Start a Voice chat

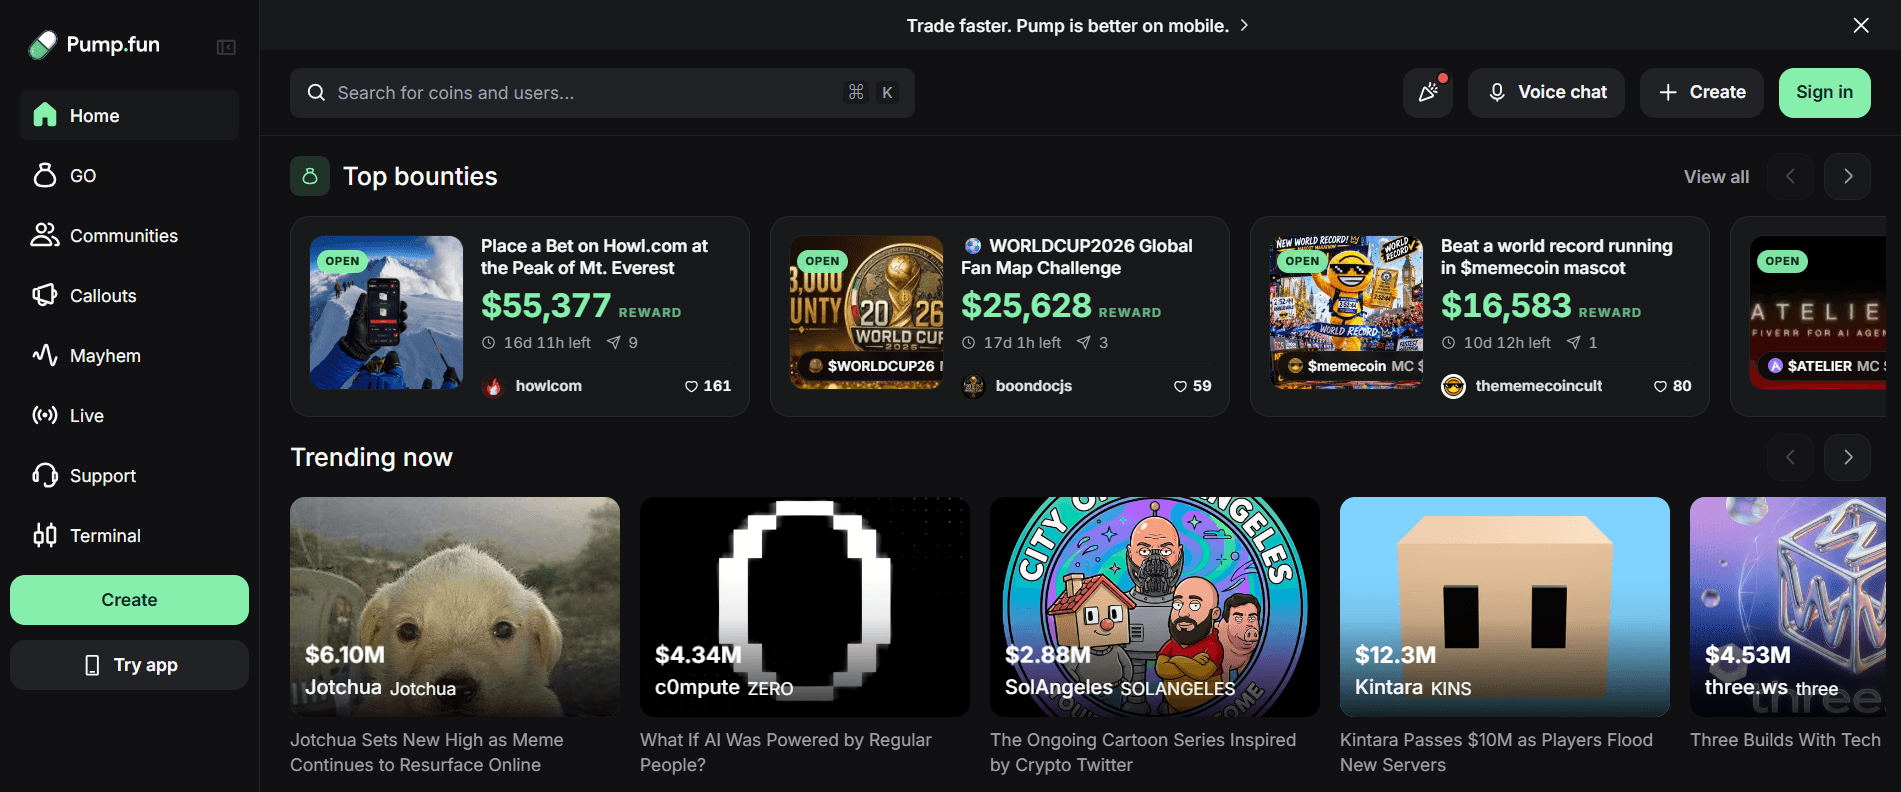(1546, 93)
